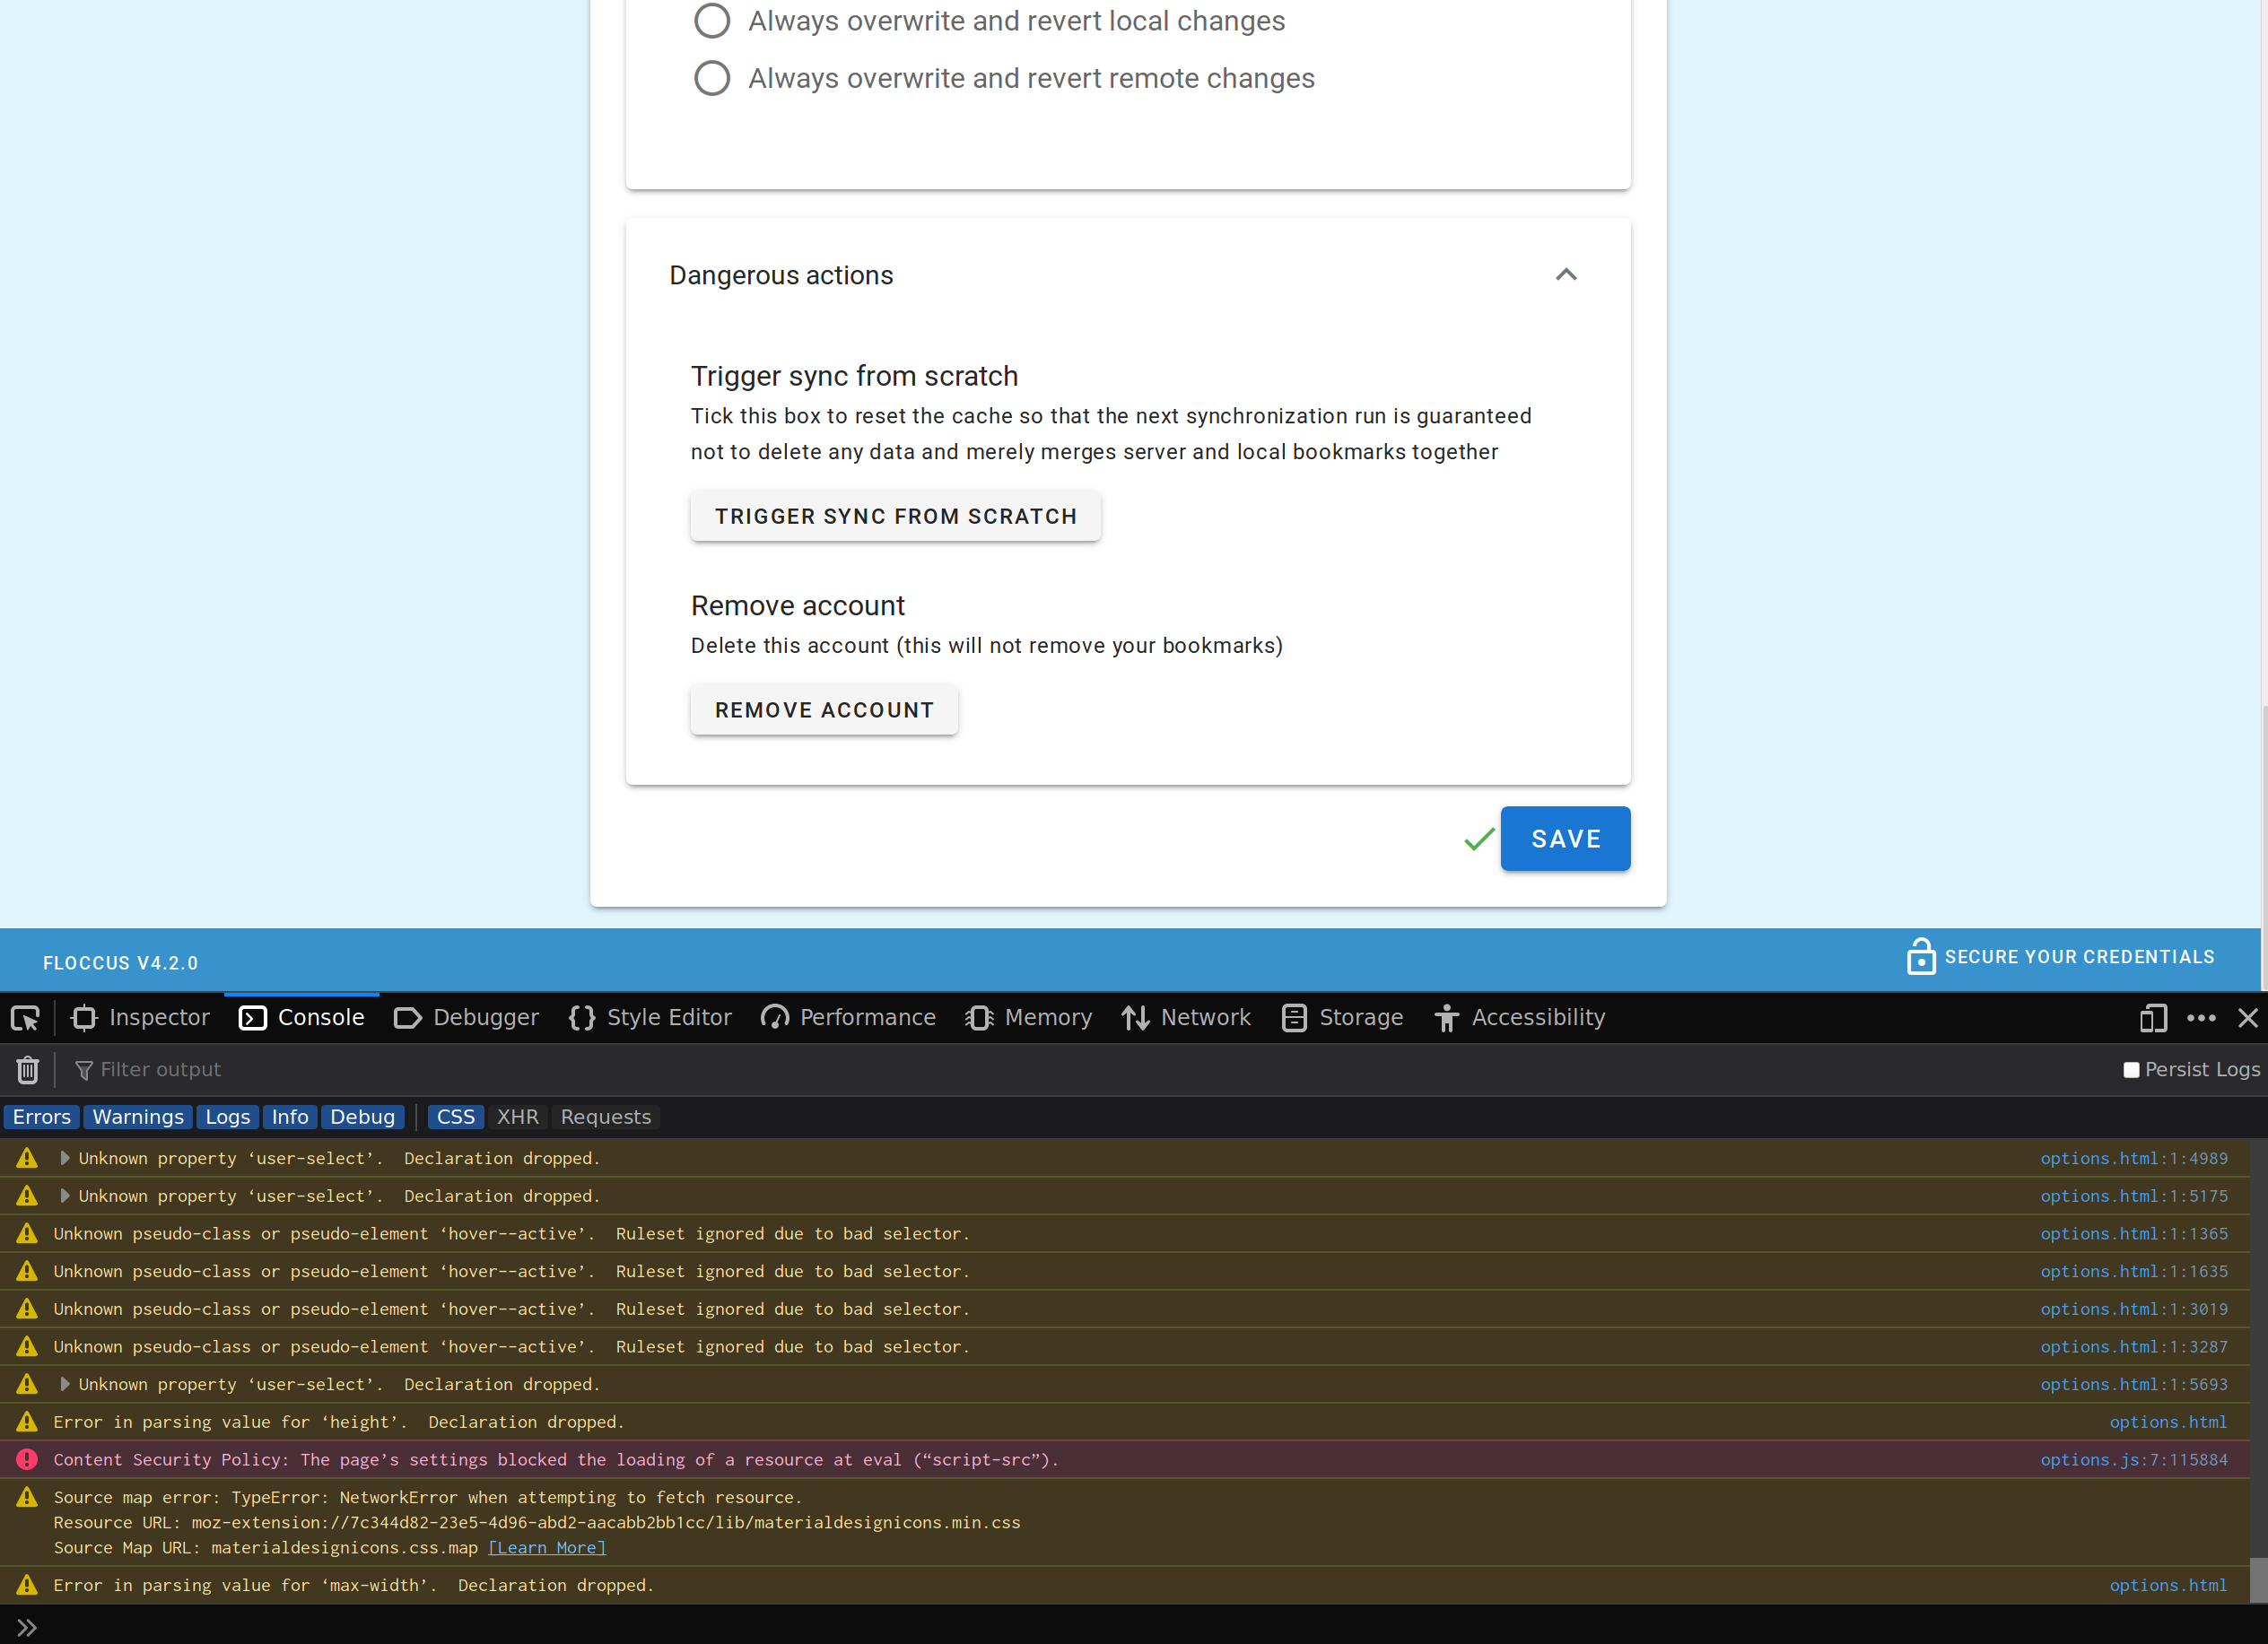The height and width of the screenshot is (1644, 2268).
Task: Click the lock icon for secure credentials
Action: point(1920,957)
